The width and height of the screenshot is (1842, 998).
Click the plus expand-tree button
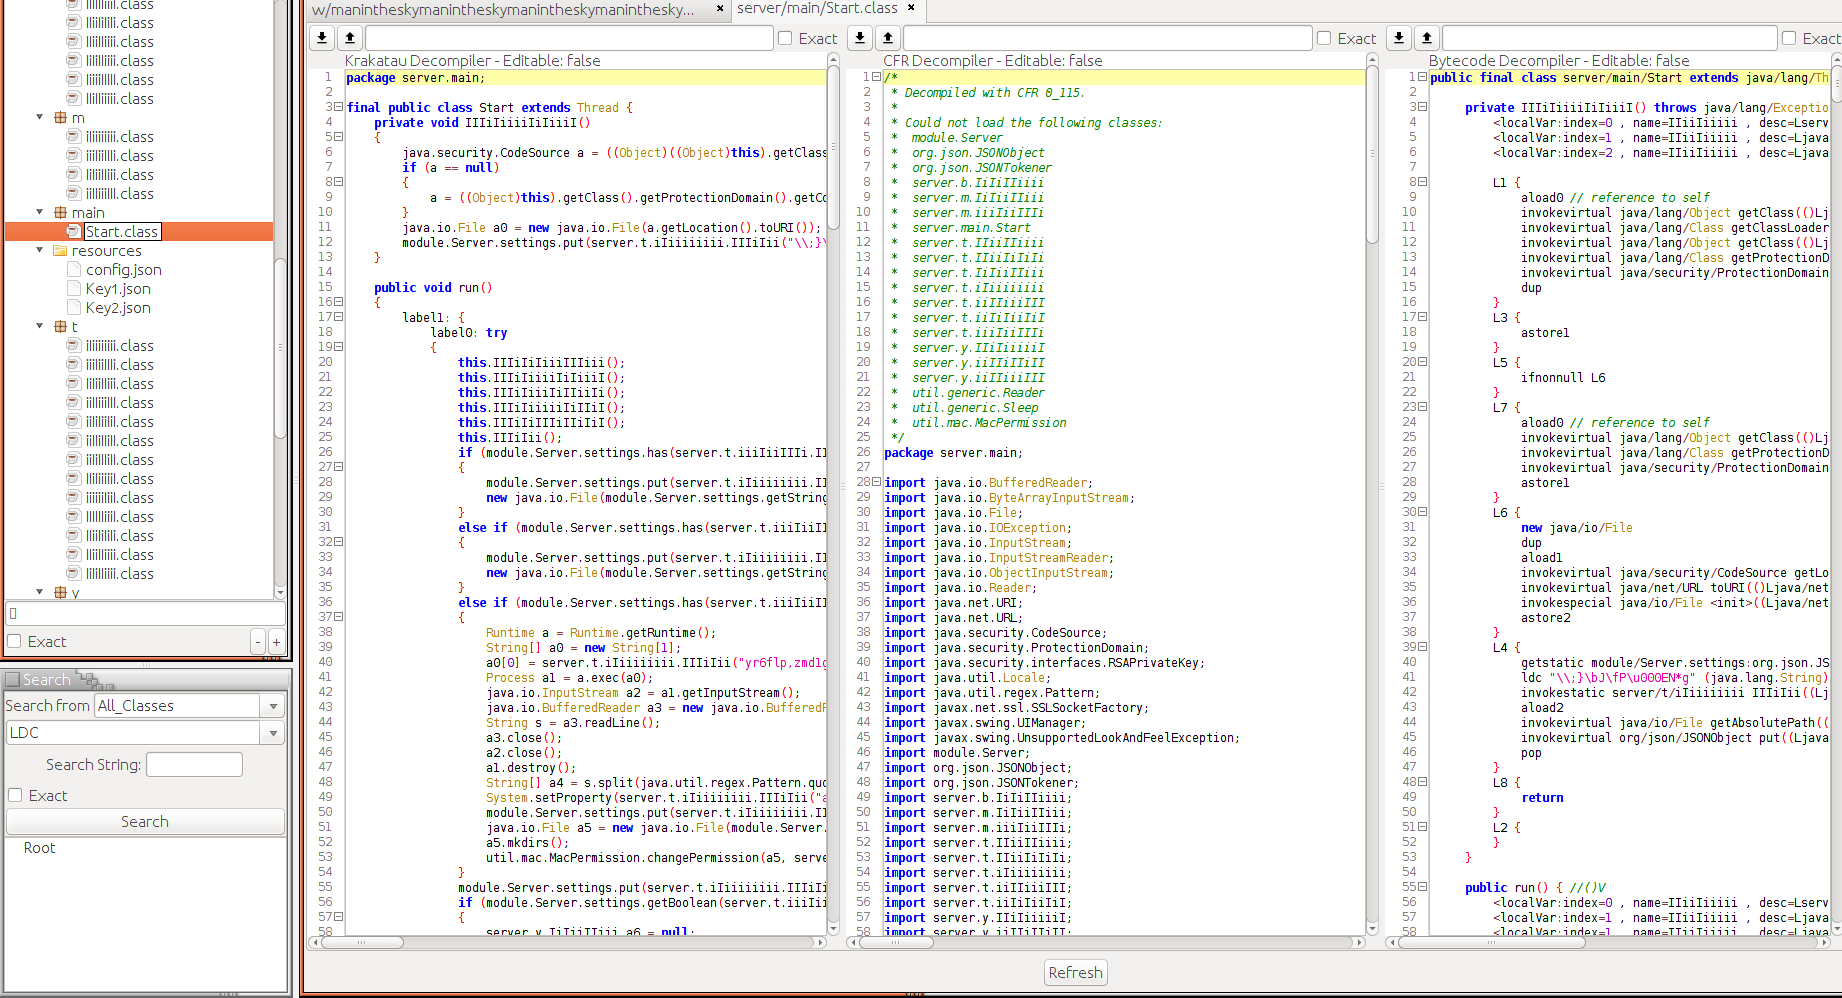pos(276,641)
